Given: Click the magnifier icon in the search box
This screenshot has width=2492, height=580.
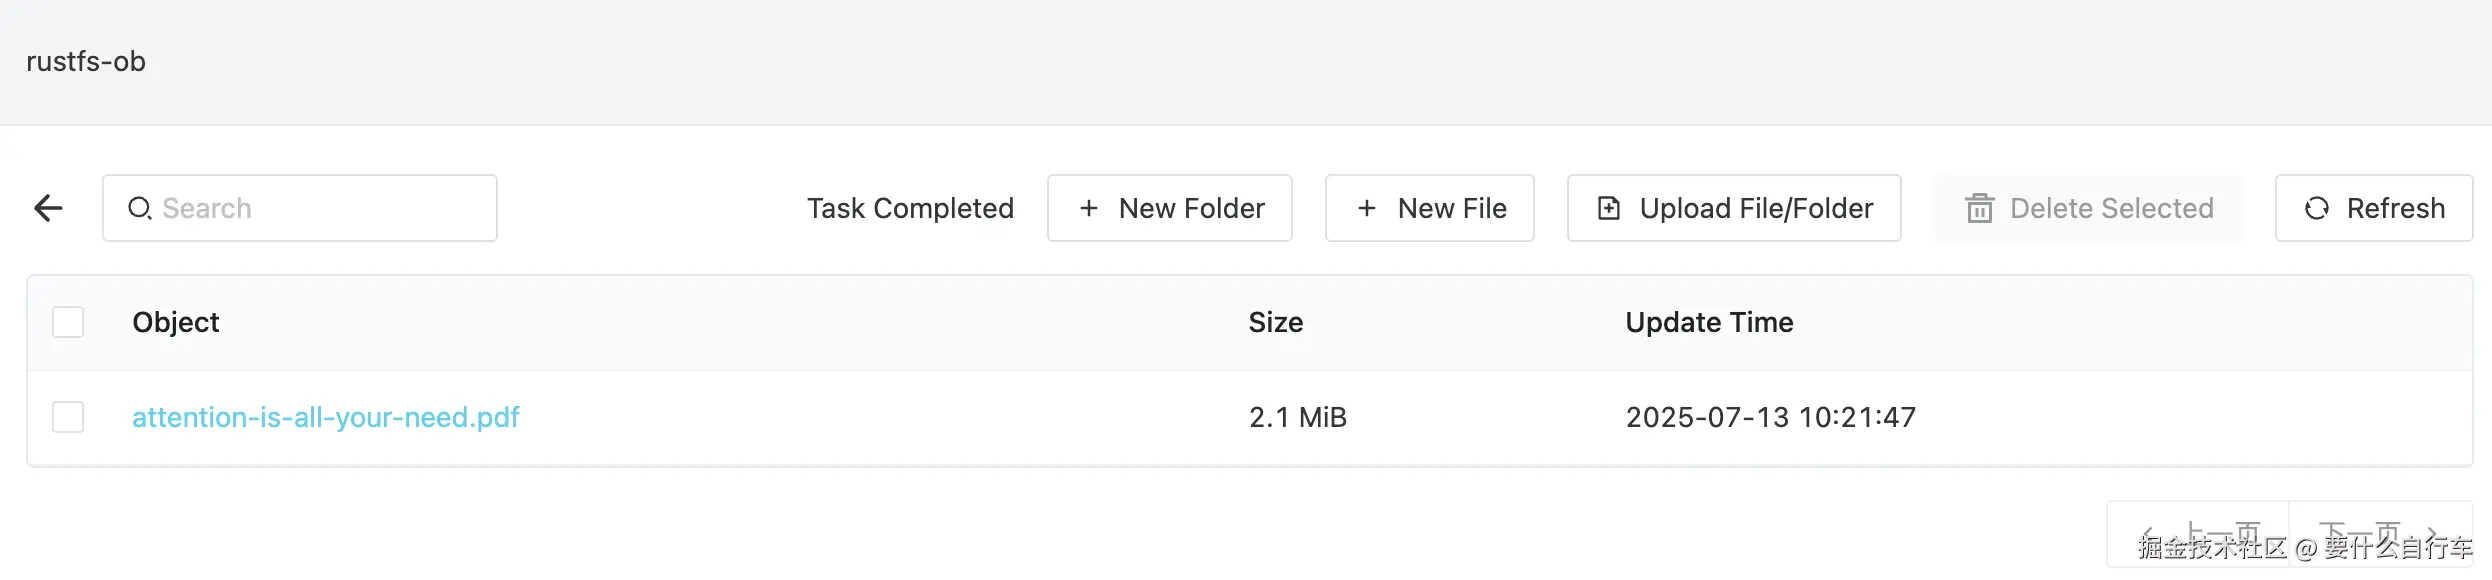Looking at the screenshot, I should (139, 208).
